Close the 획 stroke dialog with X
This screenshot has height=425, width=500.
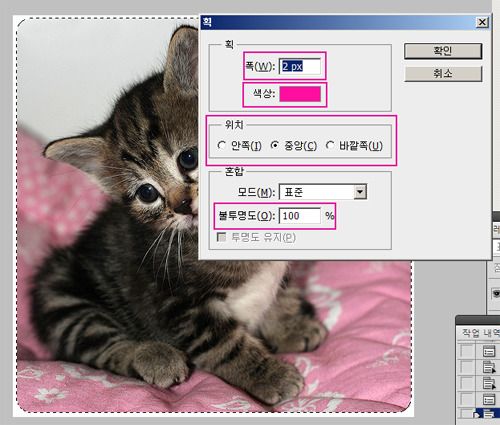click(482, 22)
